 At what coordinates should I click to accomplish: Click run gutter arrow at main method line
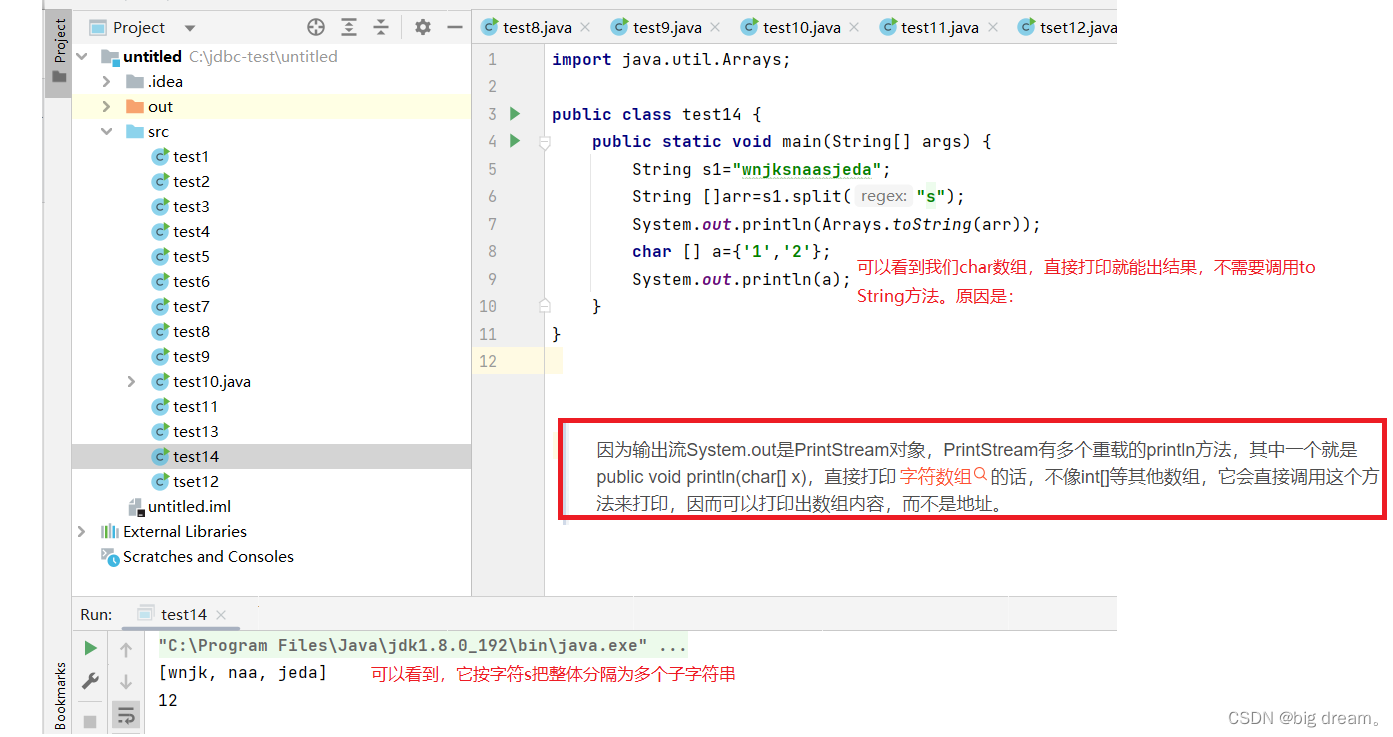tap(515, 141)
